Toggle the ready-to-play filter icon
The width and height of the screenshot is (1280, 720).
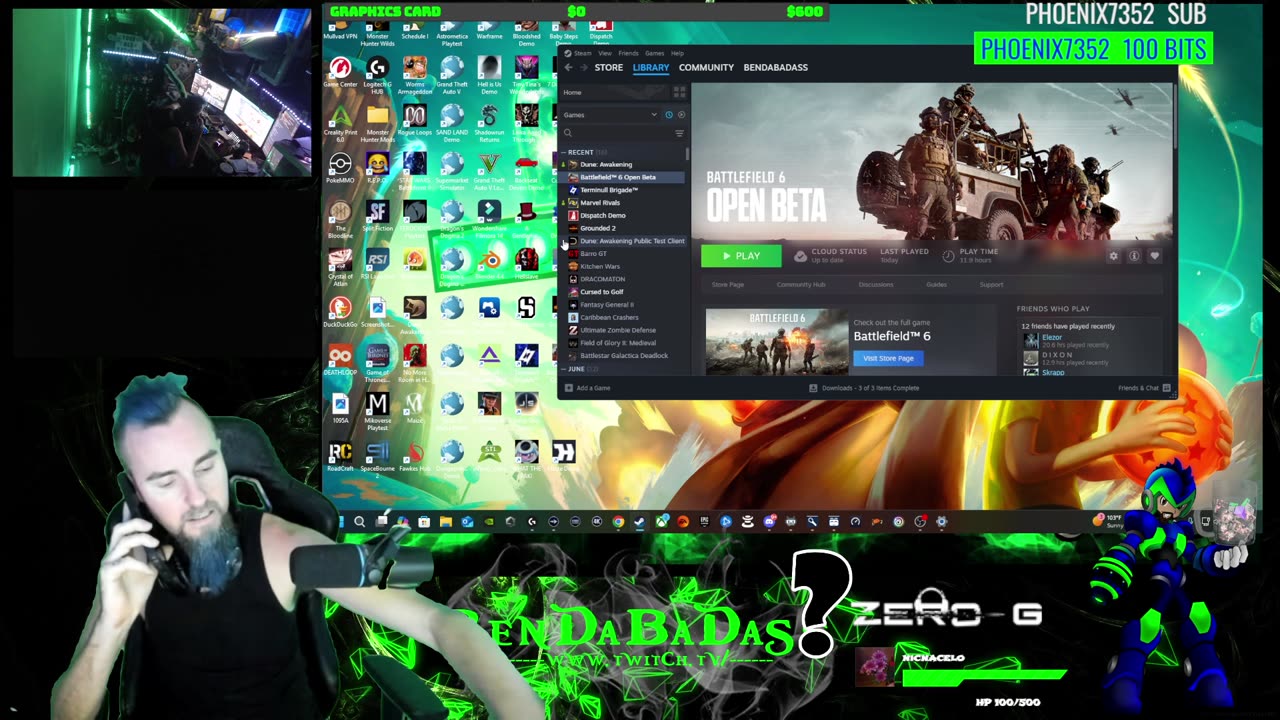tap(681, 115)
